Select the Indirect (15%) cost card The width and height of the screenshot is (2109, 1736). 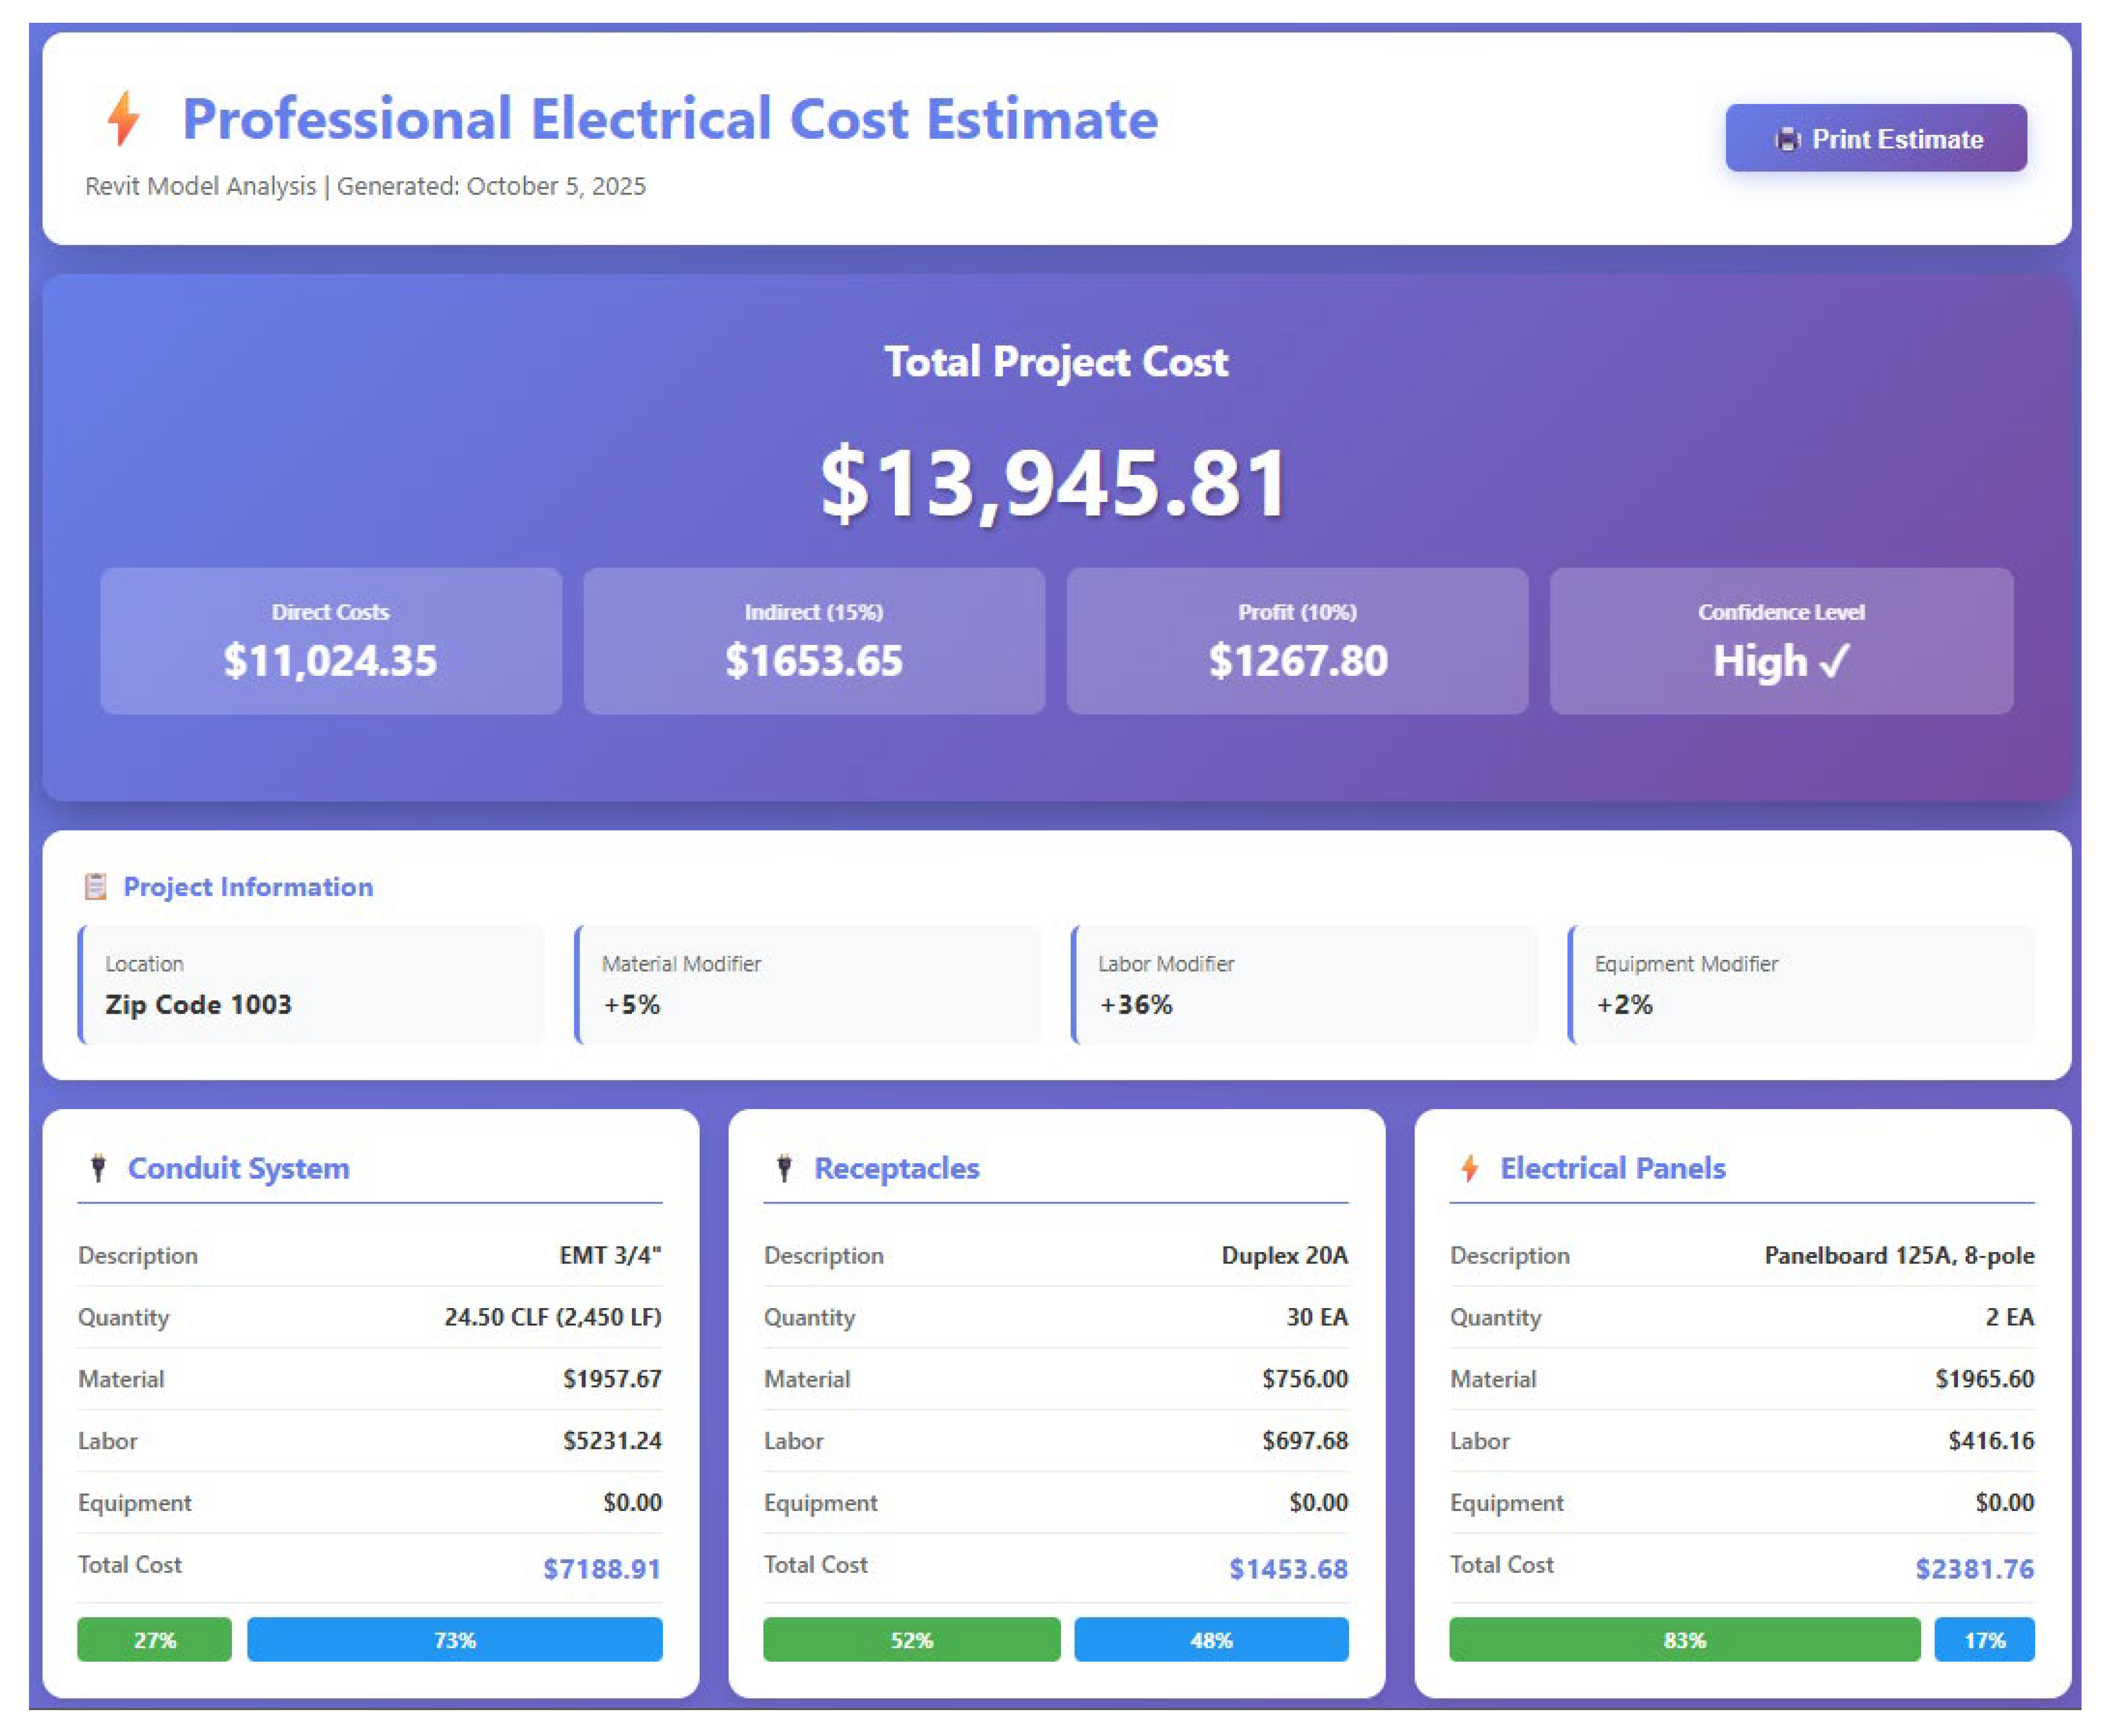point(814,640)
